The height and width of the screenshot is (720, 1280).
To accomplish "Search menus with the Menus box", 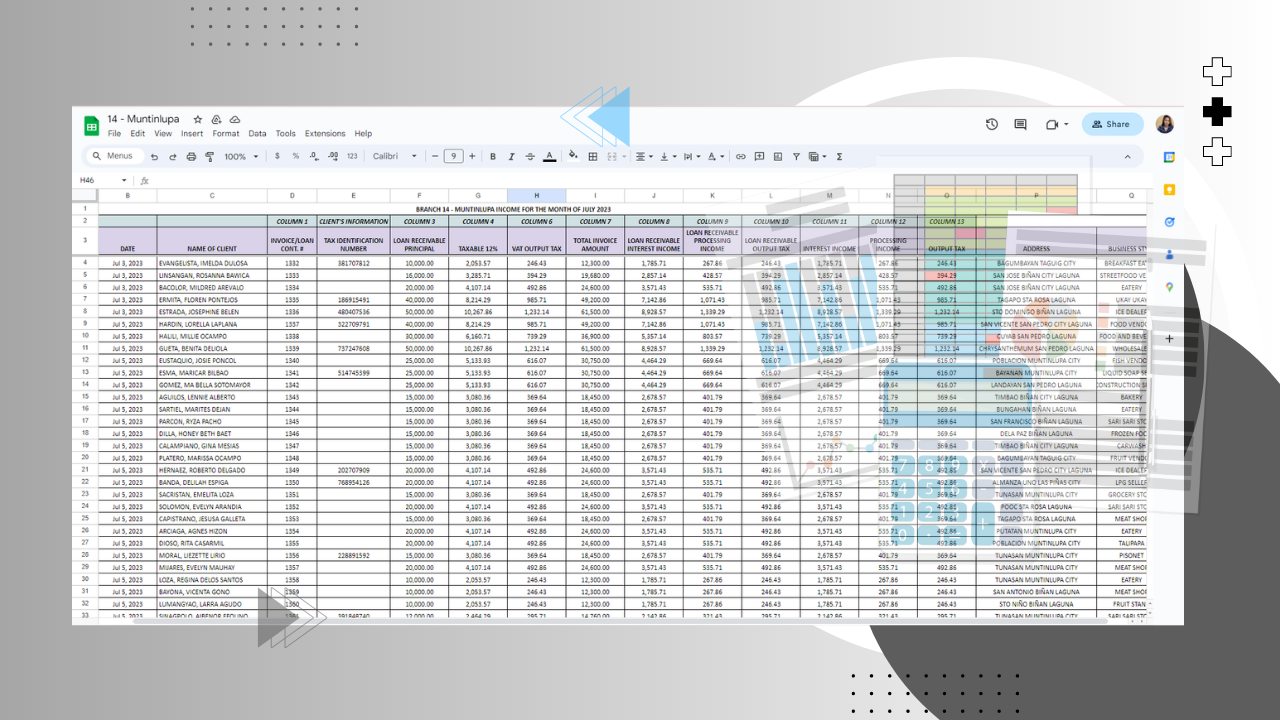I will (x=113, y=157).
